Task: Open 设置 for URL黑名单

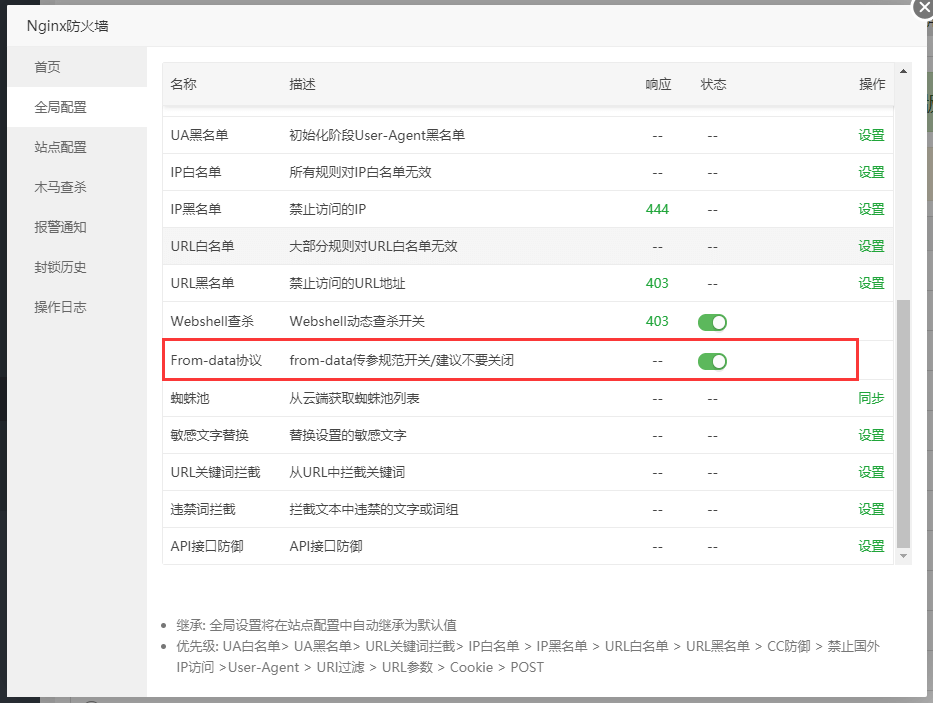Action: point(871,283)
